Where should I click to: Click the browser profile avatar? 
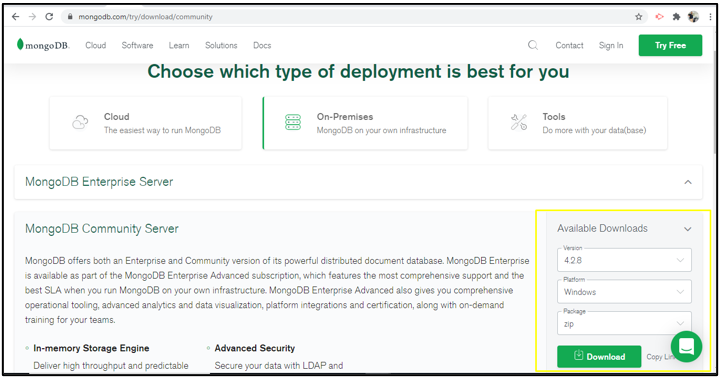693,17
